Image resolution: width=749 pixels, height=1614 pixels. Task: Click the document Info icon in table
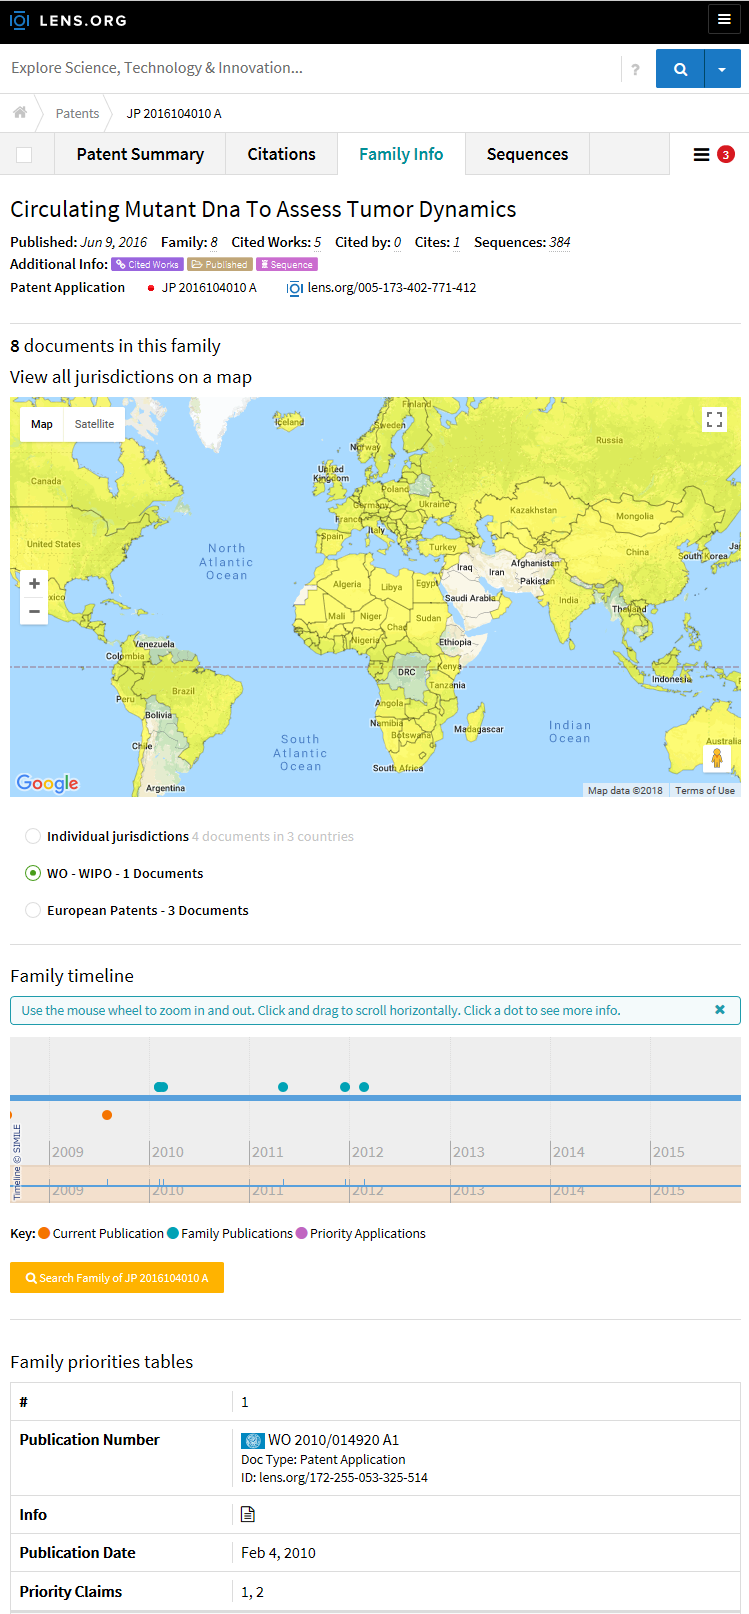point(248,1515)
